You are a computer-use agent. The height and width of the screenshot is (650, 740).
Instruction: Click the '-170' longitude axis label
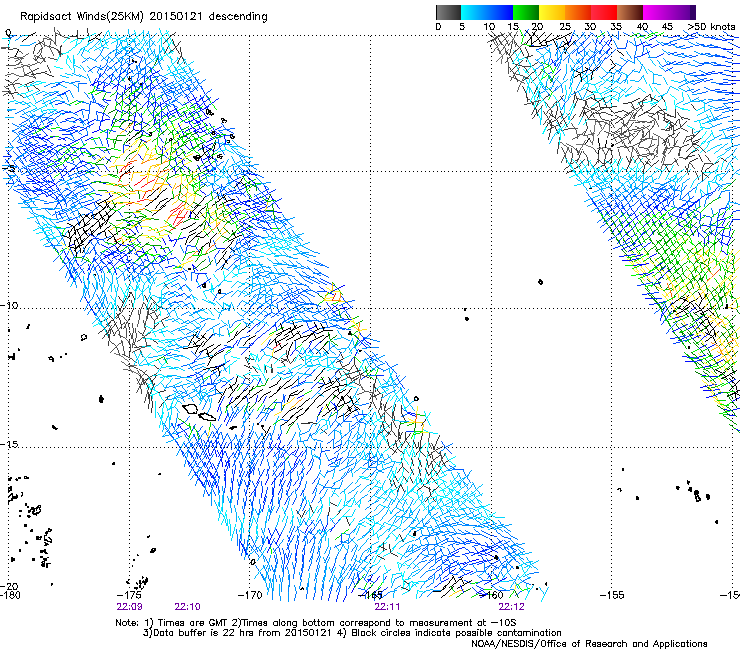(250, 595)
